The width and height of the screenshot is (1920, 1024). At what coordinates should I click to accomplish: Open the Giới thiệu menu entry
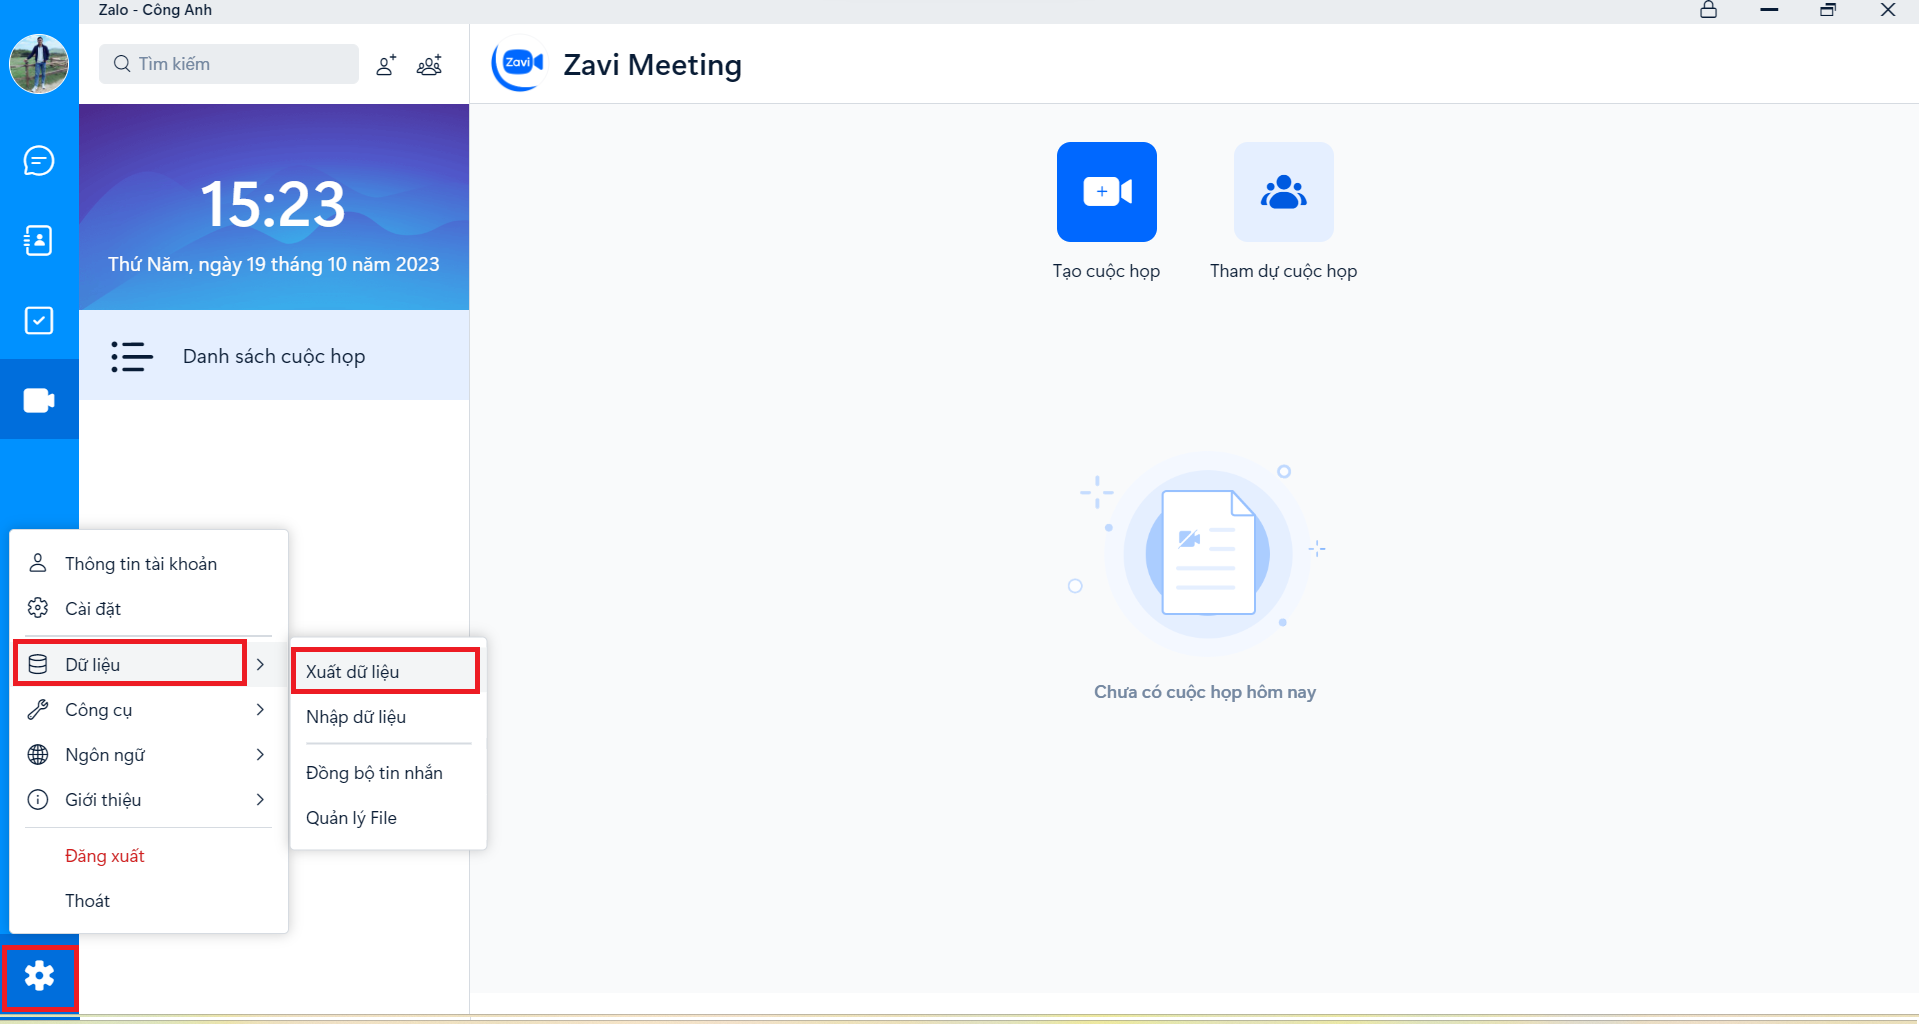149,800
